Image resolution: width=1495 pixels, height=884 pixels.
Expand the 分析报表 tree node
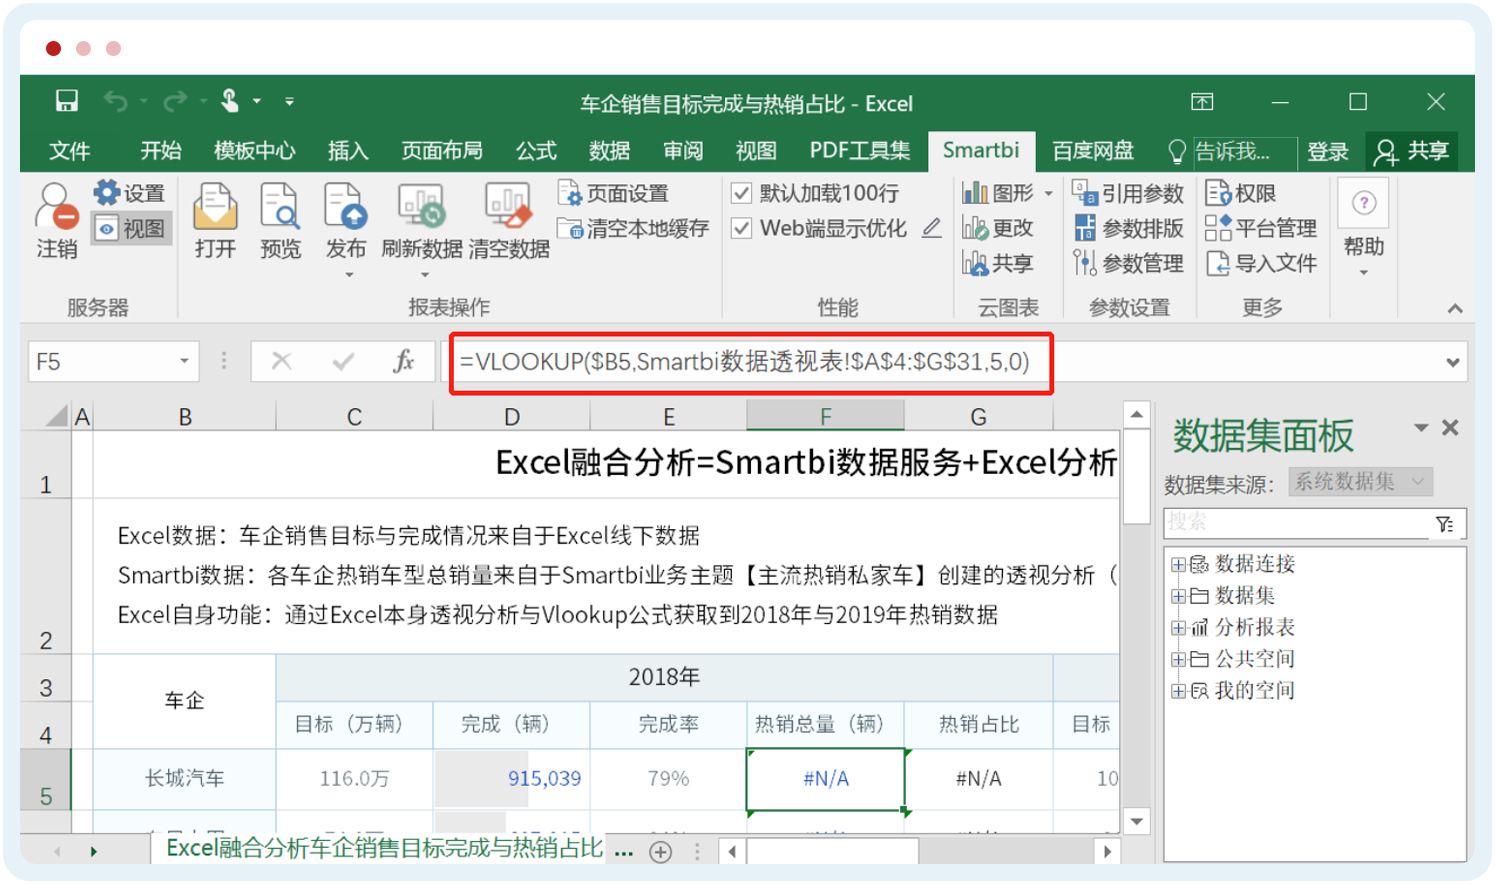1178,628
